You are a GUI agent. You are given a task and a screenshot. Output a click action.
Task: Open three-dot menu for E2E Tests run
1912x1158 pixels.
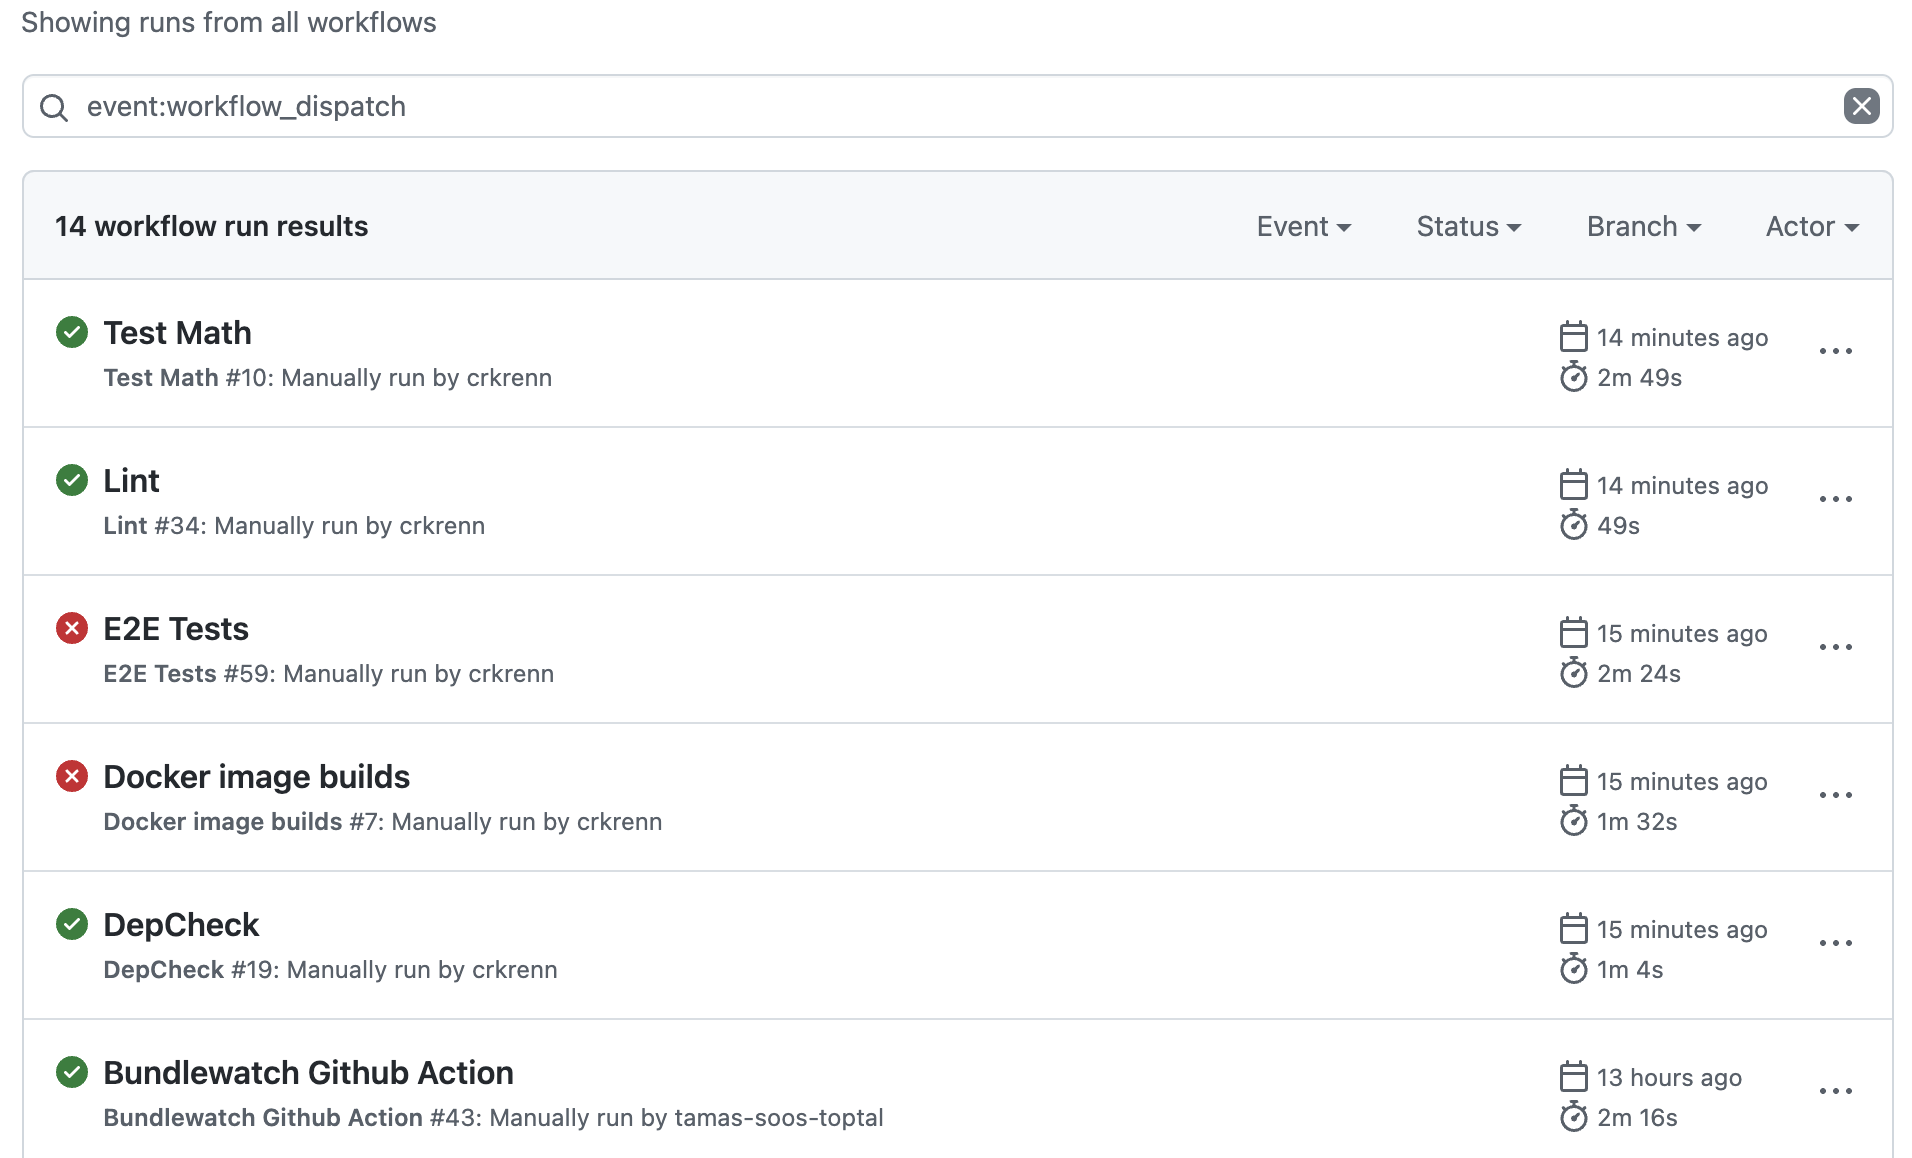pos(1835,647)
